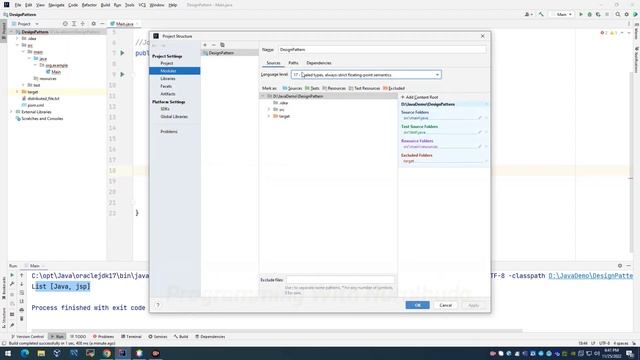
Task: Click the copy module icon
Action: tap(222, 45)
